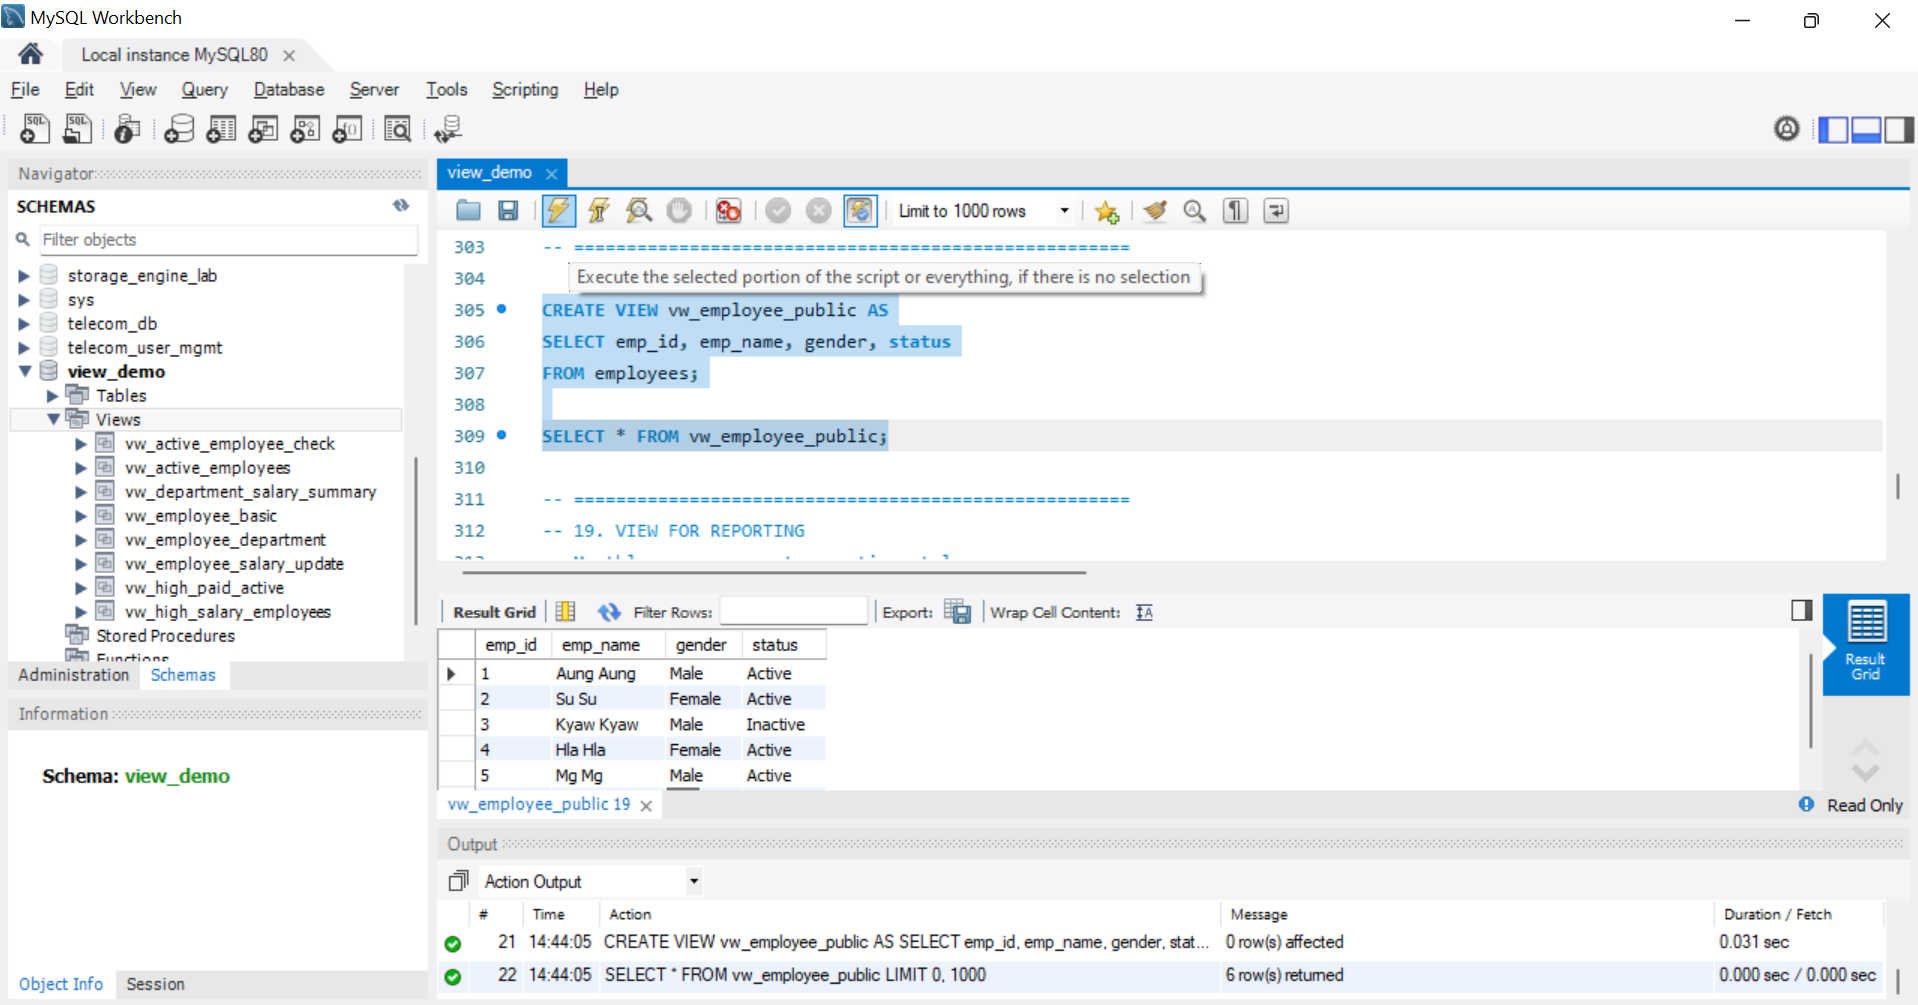Image resolution: width=1918 pixels, height=1005 pixels.
Task: Close vw_employee_public 19 result tab
Action: pyautogui.click(x=646, y=806)
